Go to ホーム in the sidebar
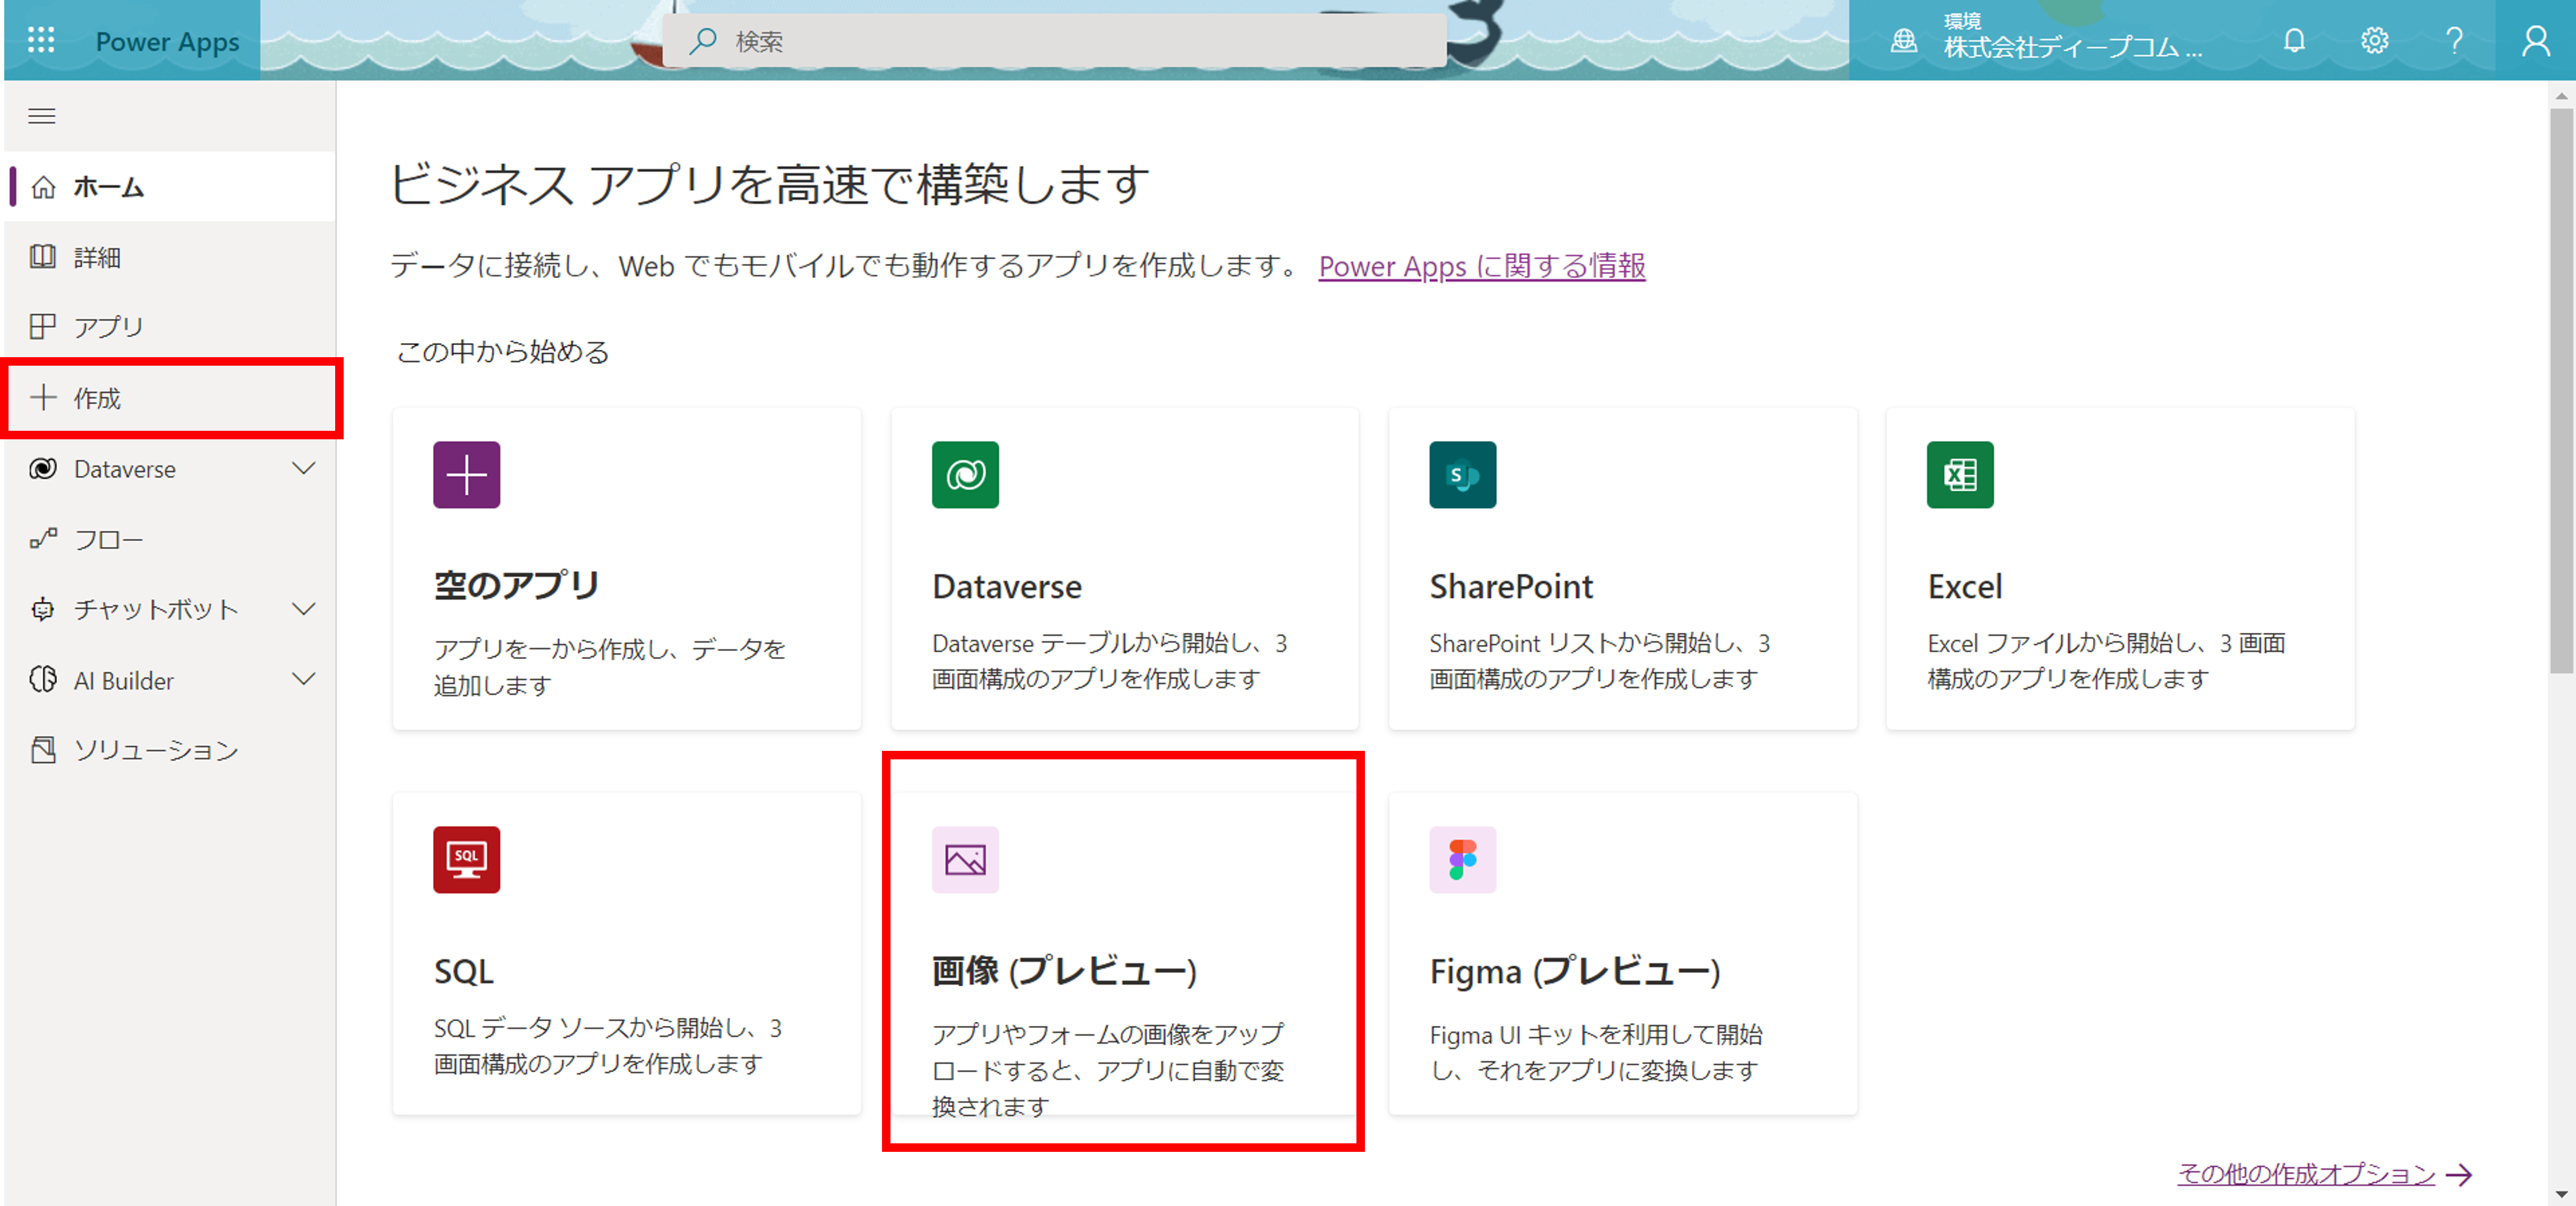Screen dimensions: 2576x1206 pyautogui.click(x=170, y=187)
